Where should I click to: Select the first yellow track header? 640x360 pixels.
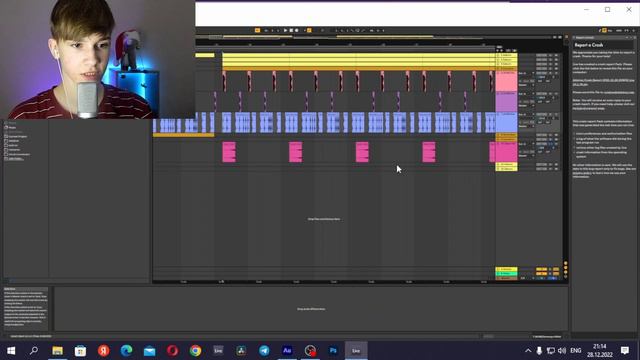tap(506, 55)
